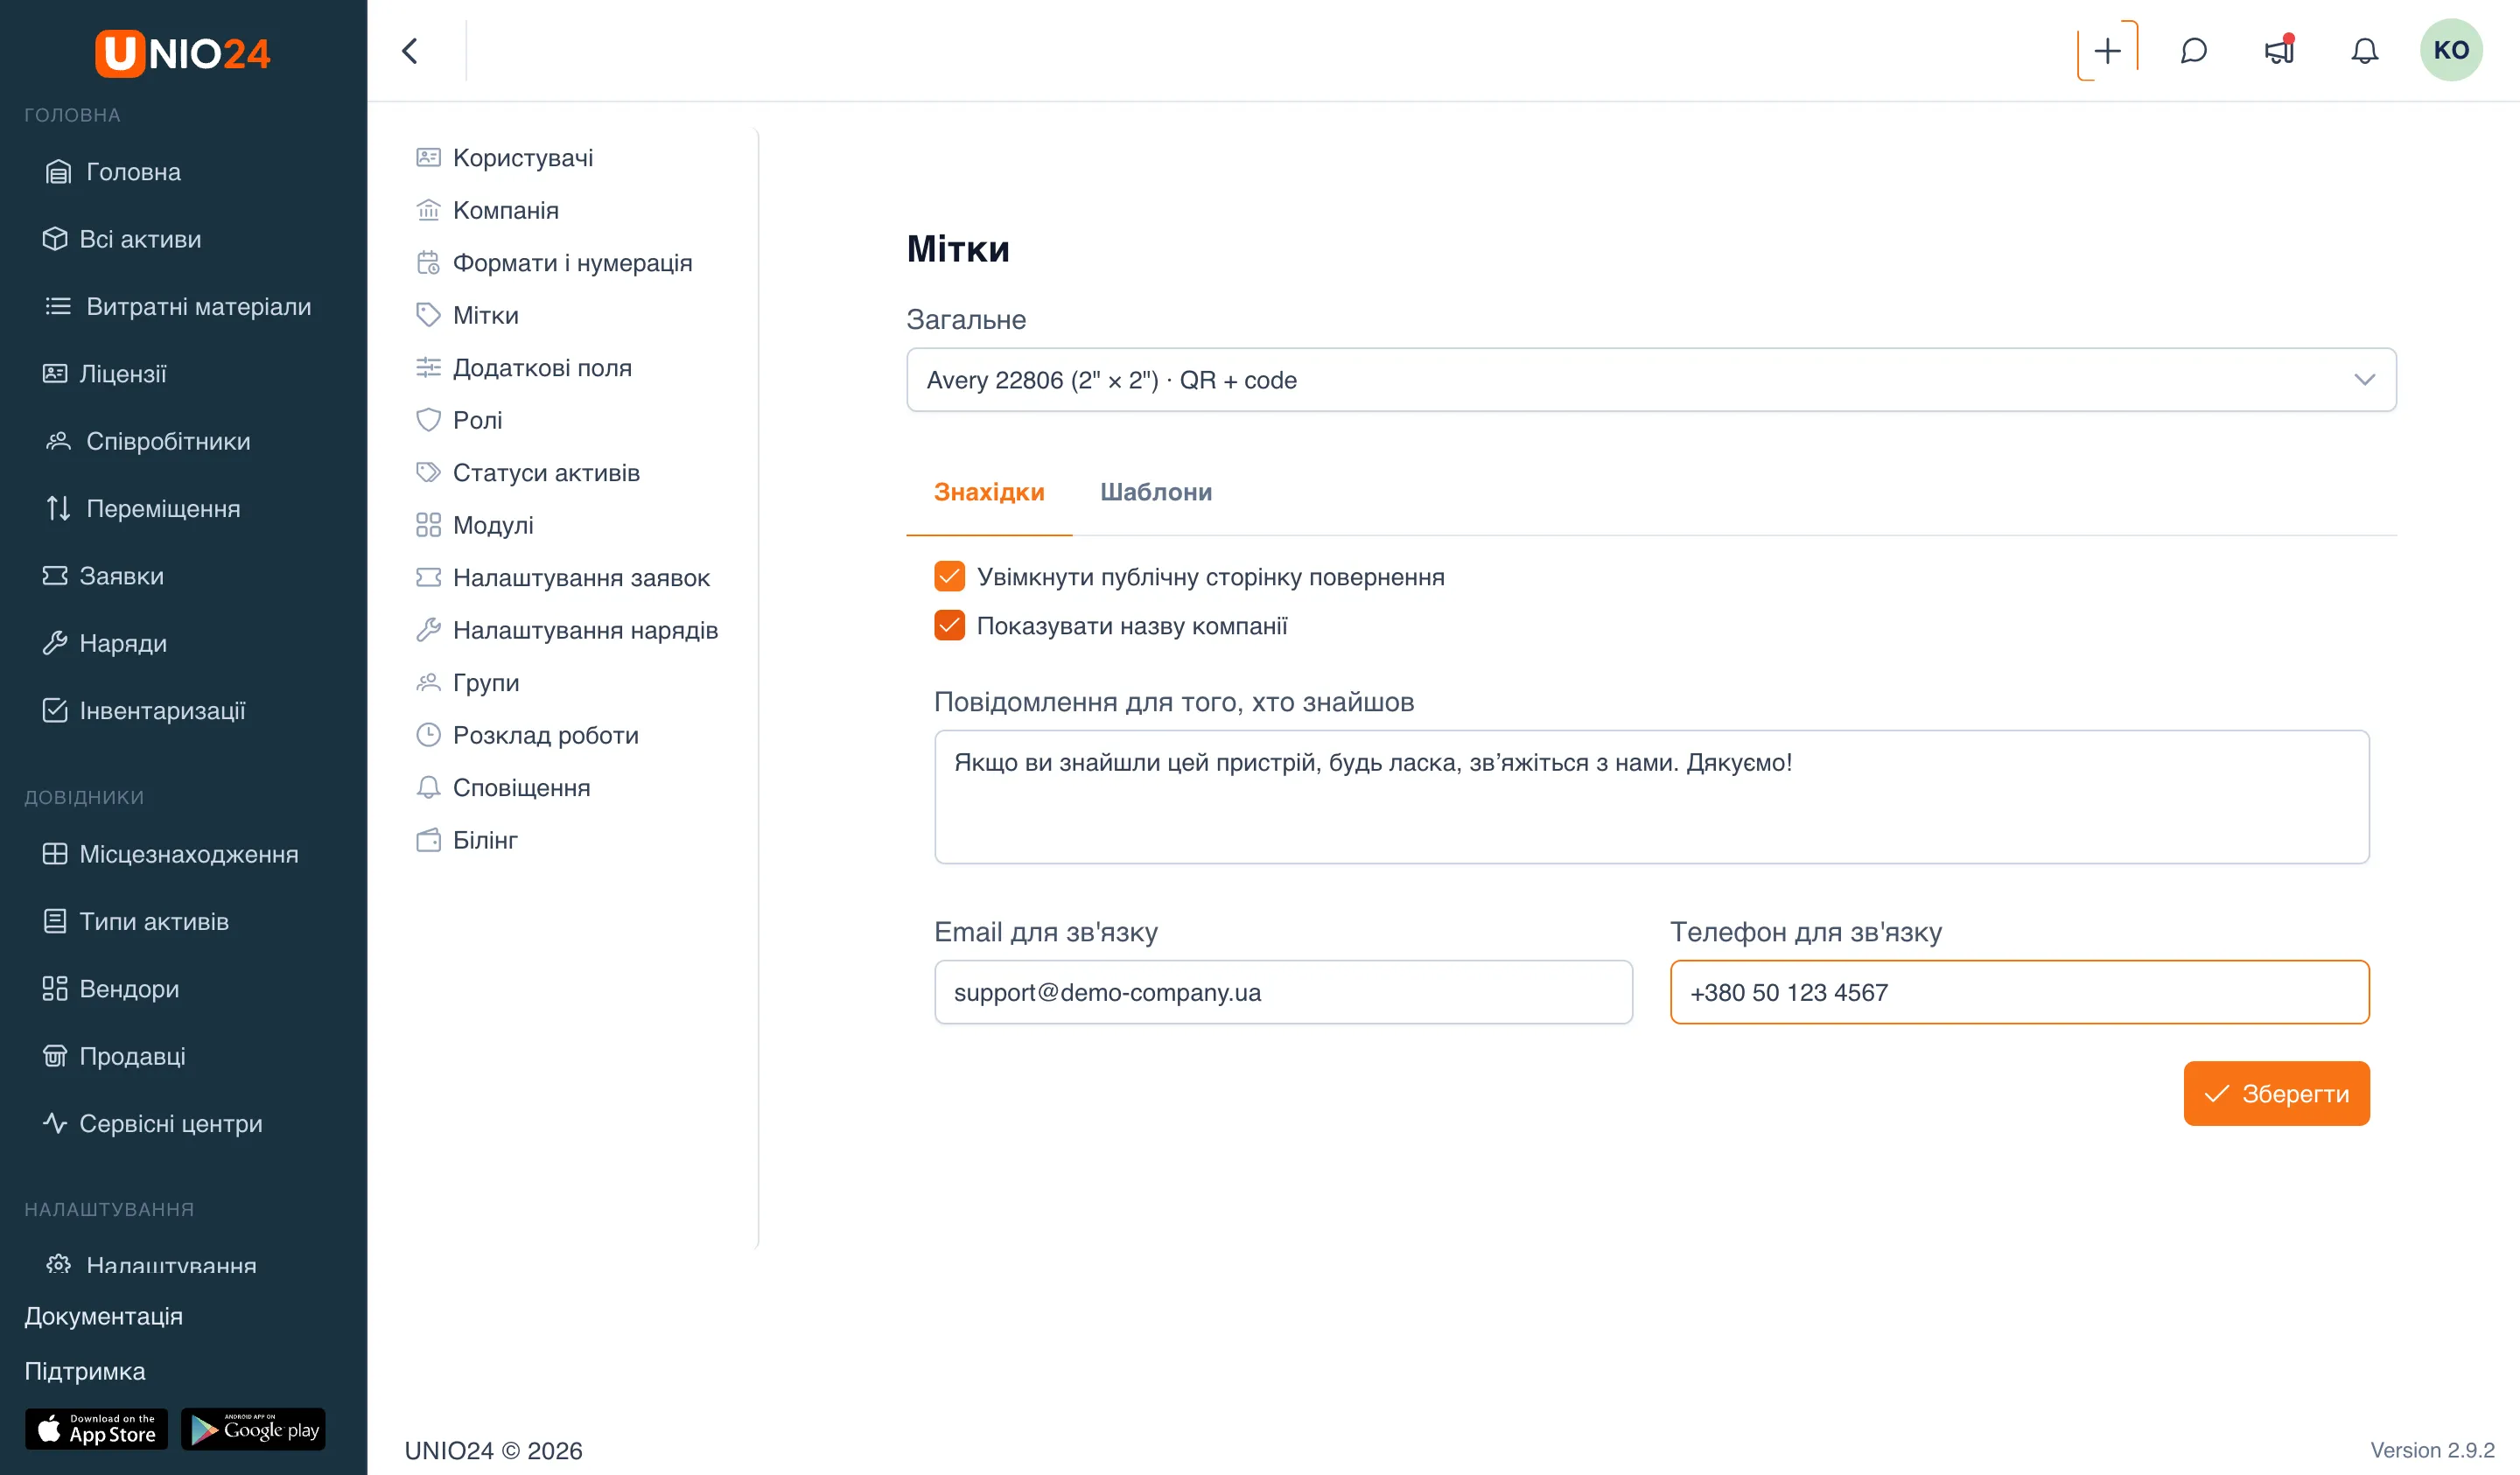Screen dimensions: 2520x1475
Task: Expand the Avery 22806 label format dropdown
Action: click(1651, 380)
